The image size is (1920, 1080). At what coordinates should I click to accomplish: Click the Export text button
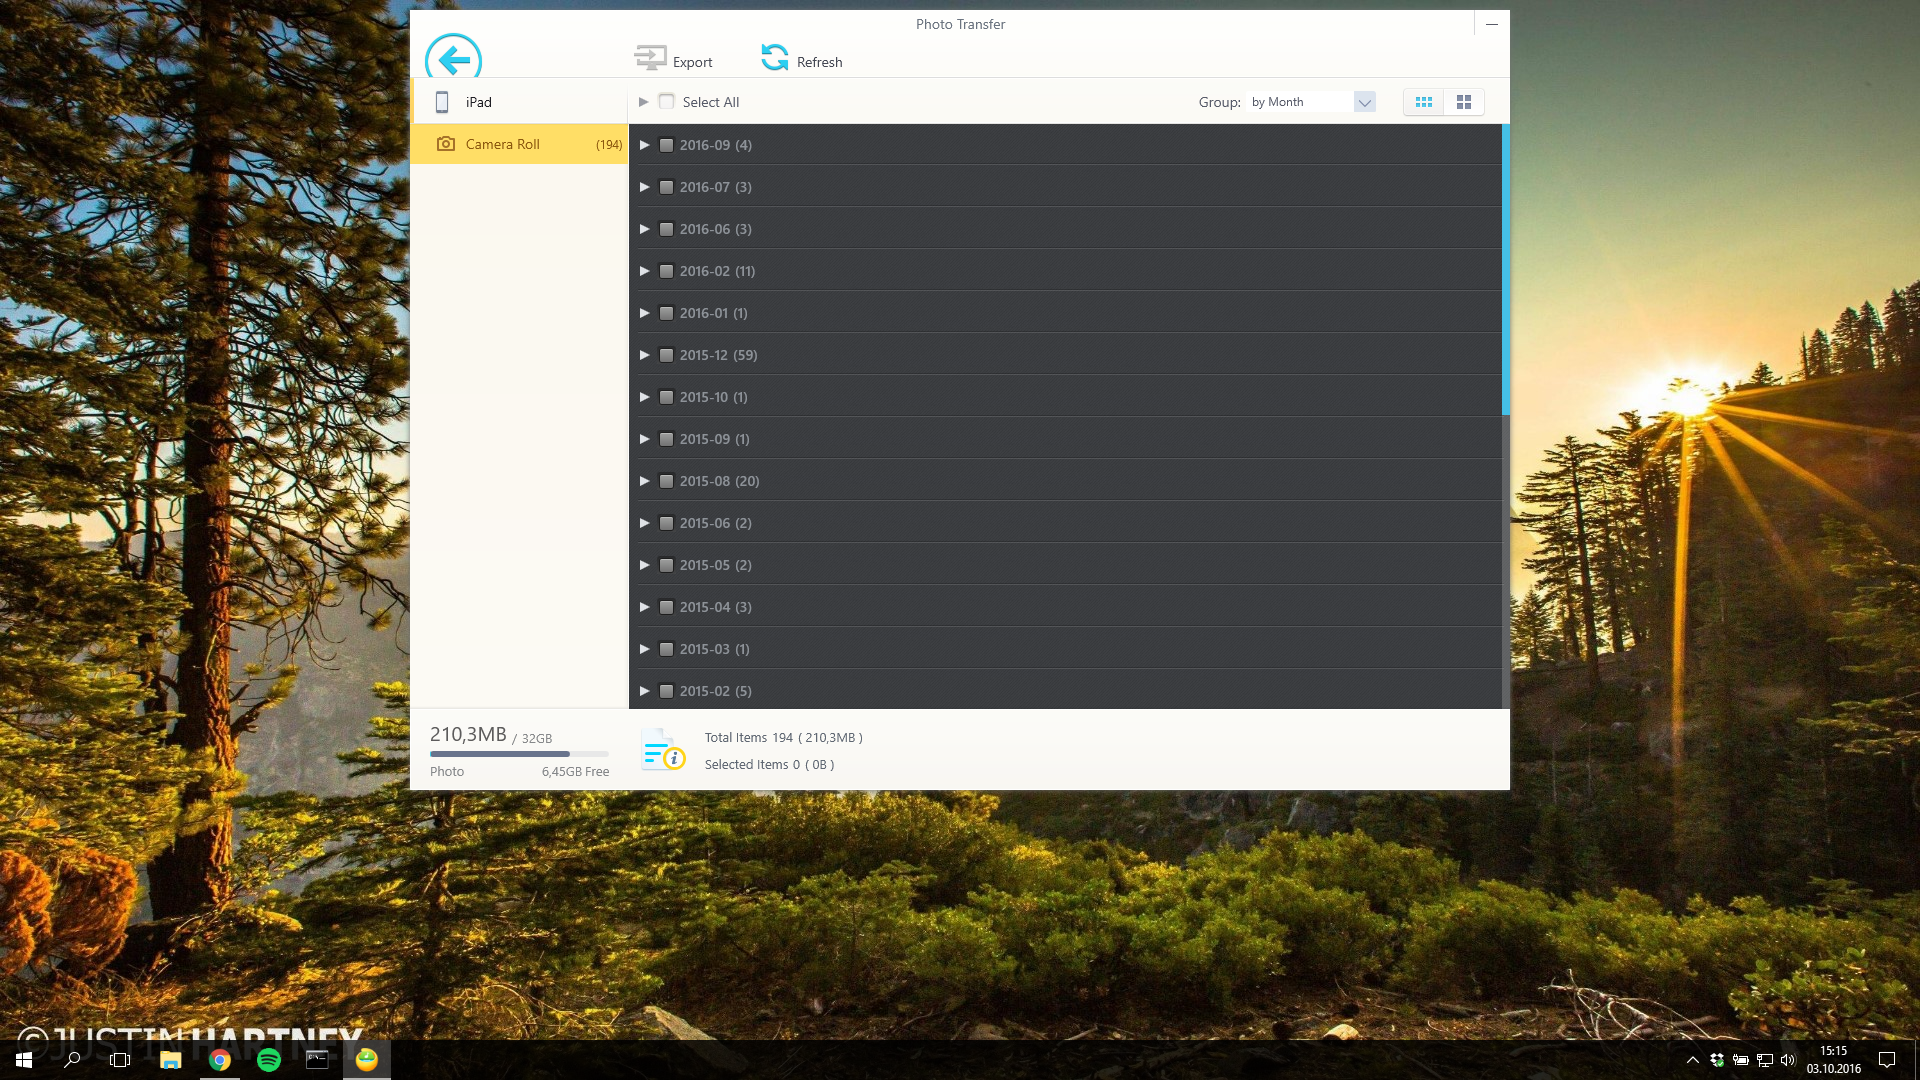(x=692, y=62)
